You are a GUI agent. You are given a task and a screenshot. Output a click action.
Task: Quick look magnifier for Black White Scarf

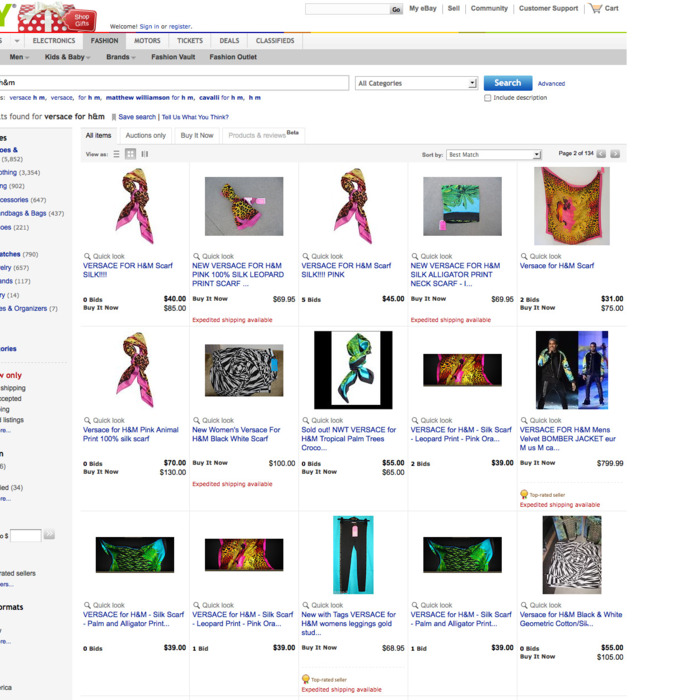click(x=196, y=421)
